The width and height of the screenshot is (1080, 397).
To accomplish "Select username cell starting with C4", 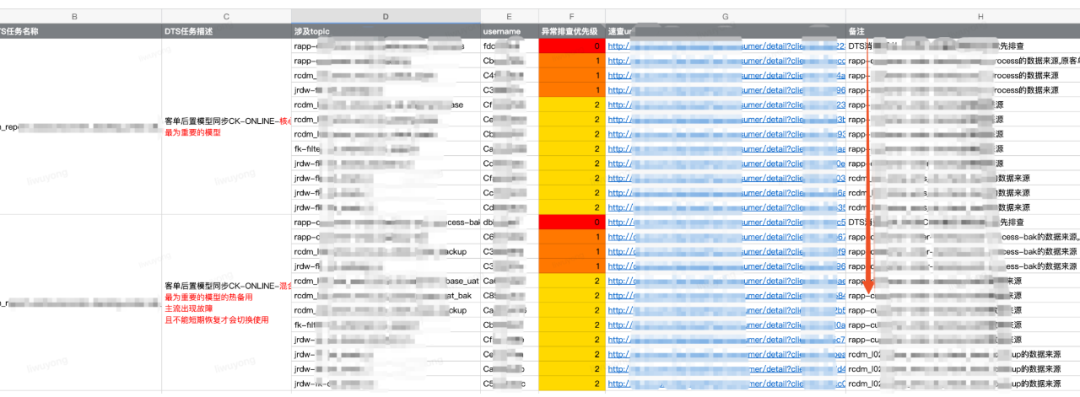I will coord(509,75).
